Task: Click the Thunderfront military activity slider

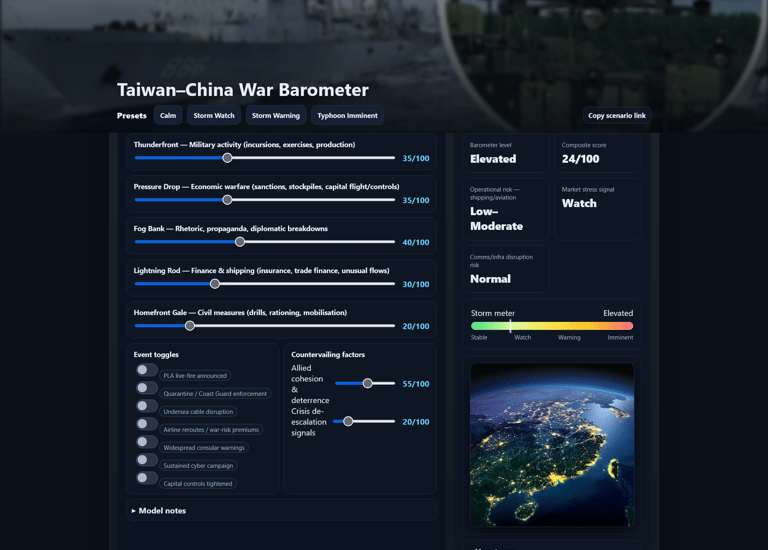Action: point(265,158)
